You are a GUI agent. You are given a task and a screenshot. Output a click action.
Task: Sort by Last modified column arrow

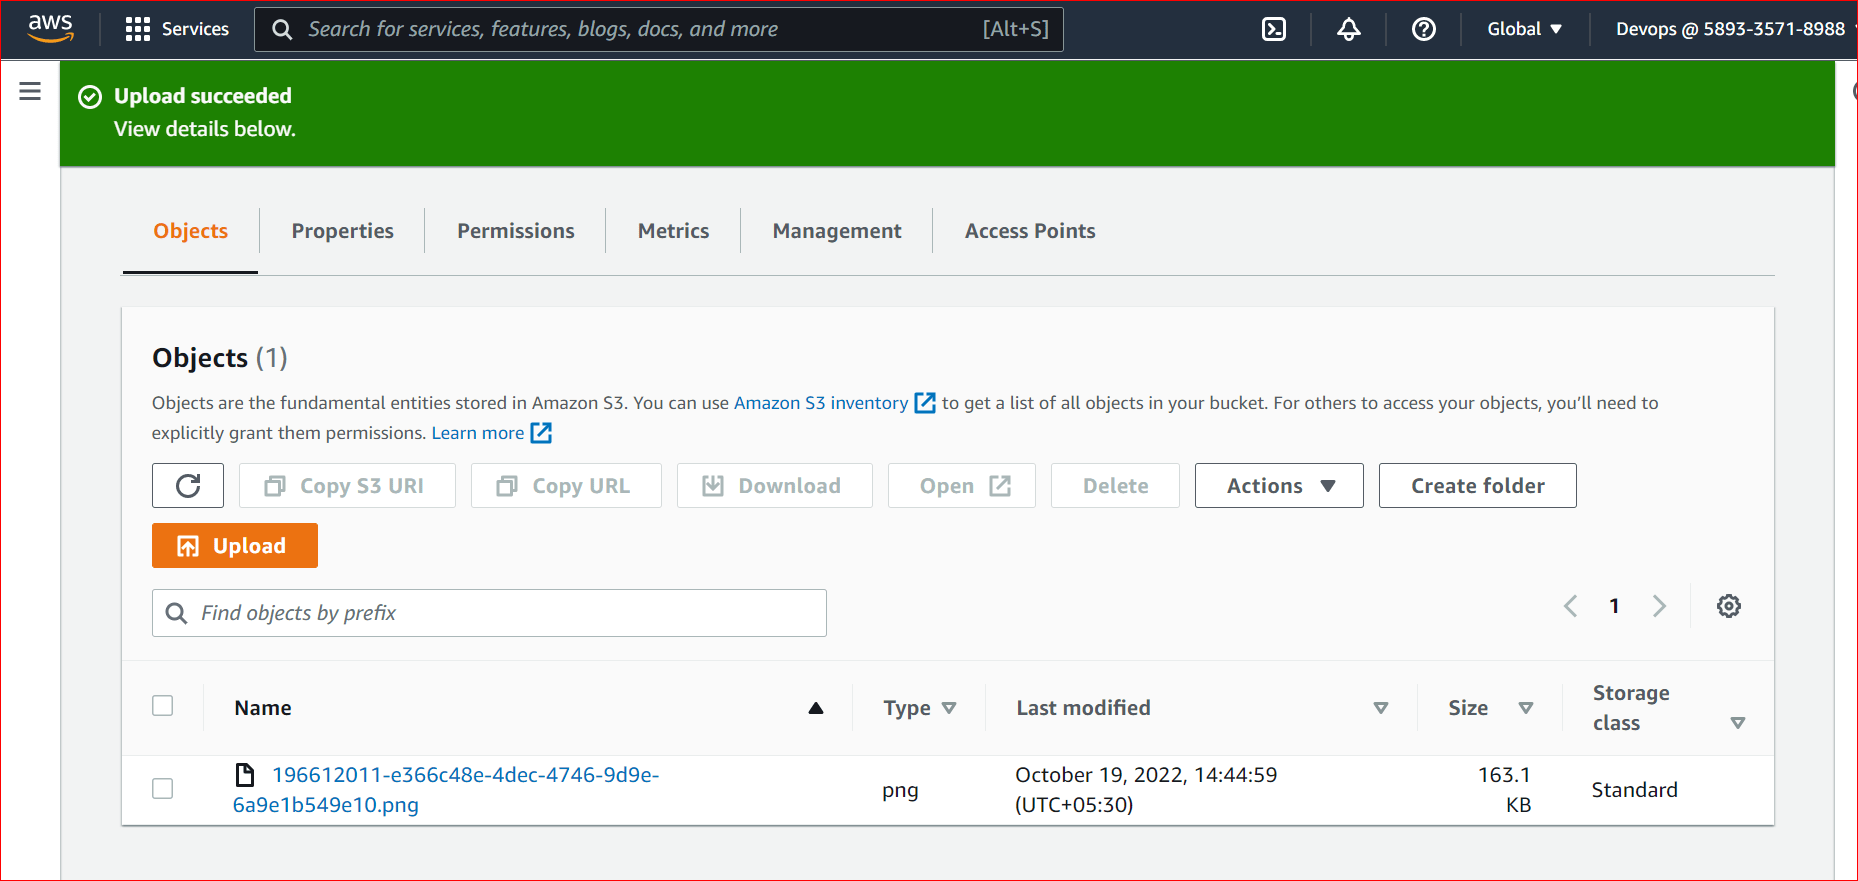[x=1381, y=708]
